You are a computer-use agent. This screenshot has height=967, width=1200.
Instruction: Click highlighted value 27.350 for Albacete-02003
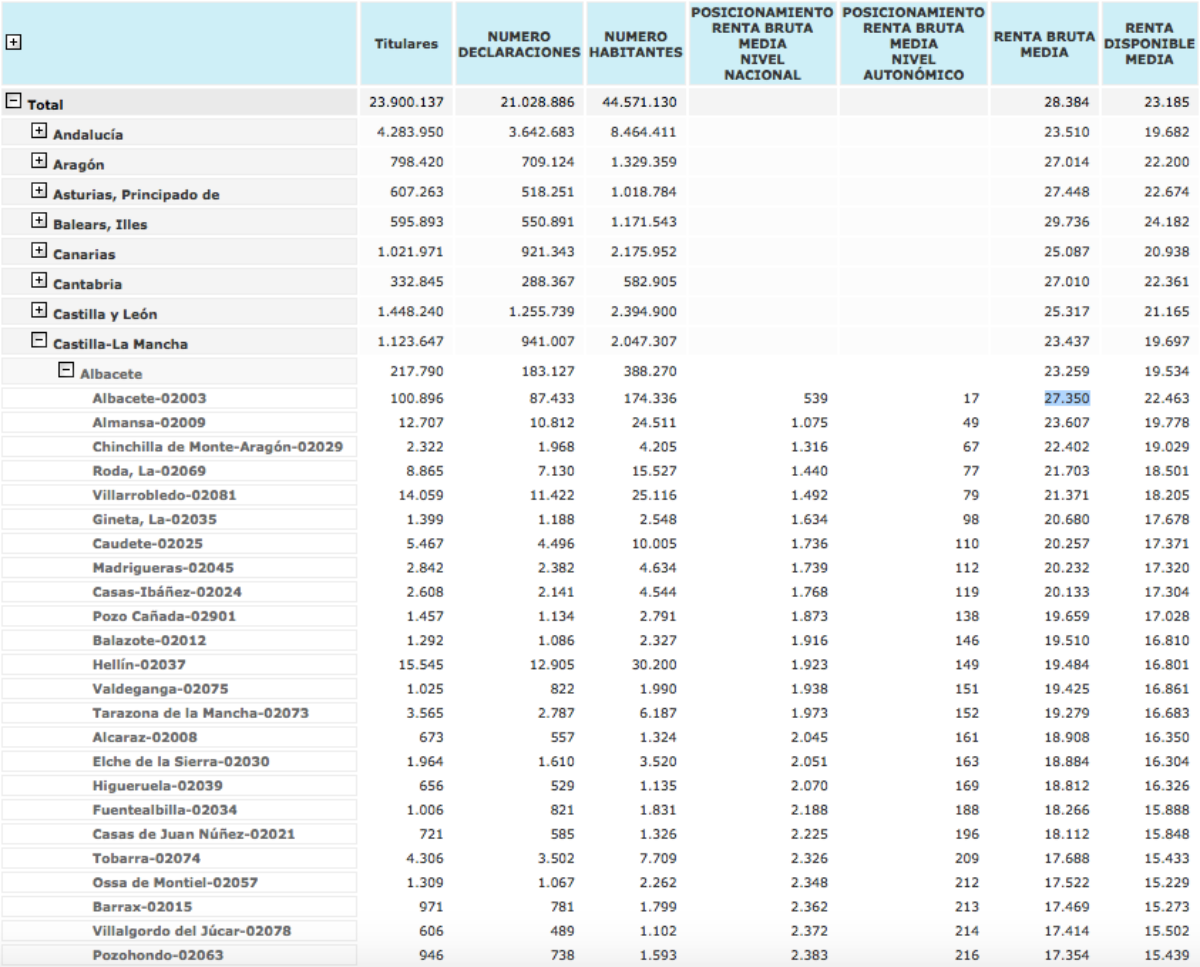point(1067,398)
